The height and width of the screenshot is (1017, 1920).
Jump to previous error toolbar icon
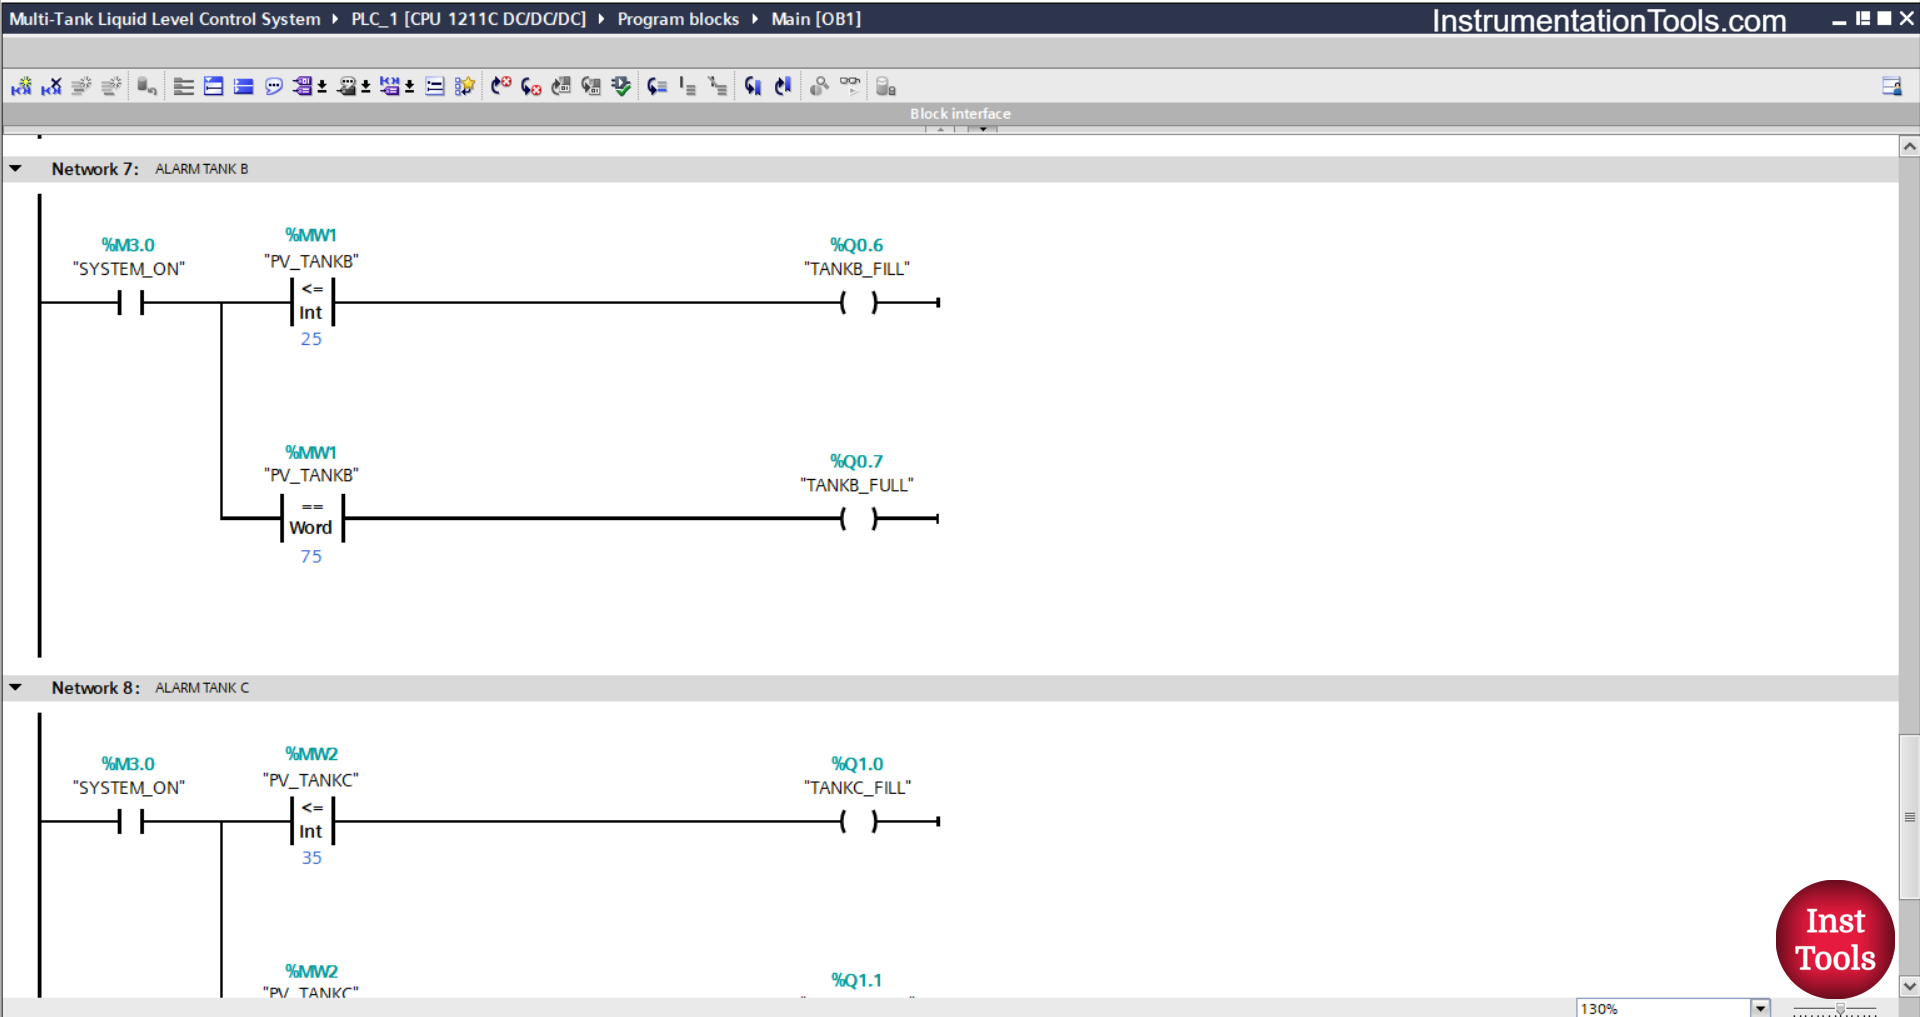pos(531,86)
